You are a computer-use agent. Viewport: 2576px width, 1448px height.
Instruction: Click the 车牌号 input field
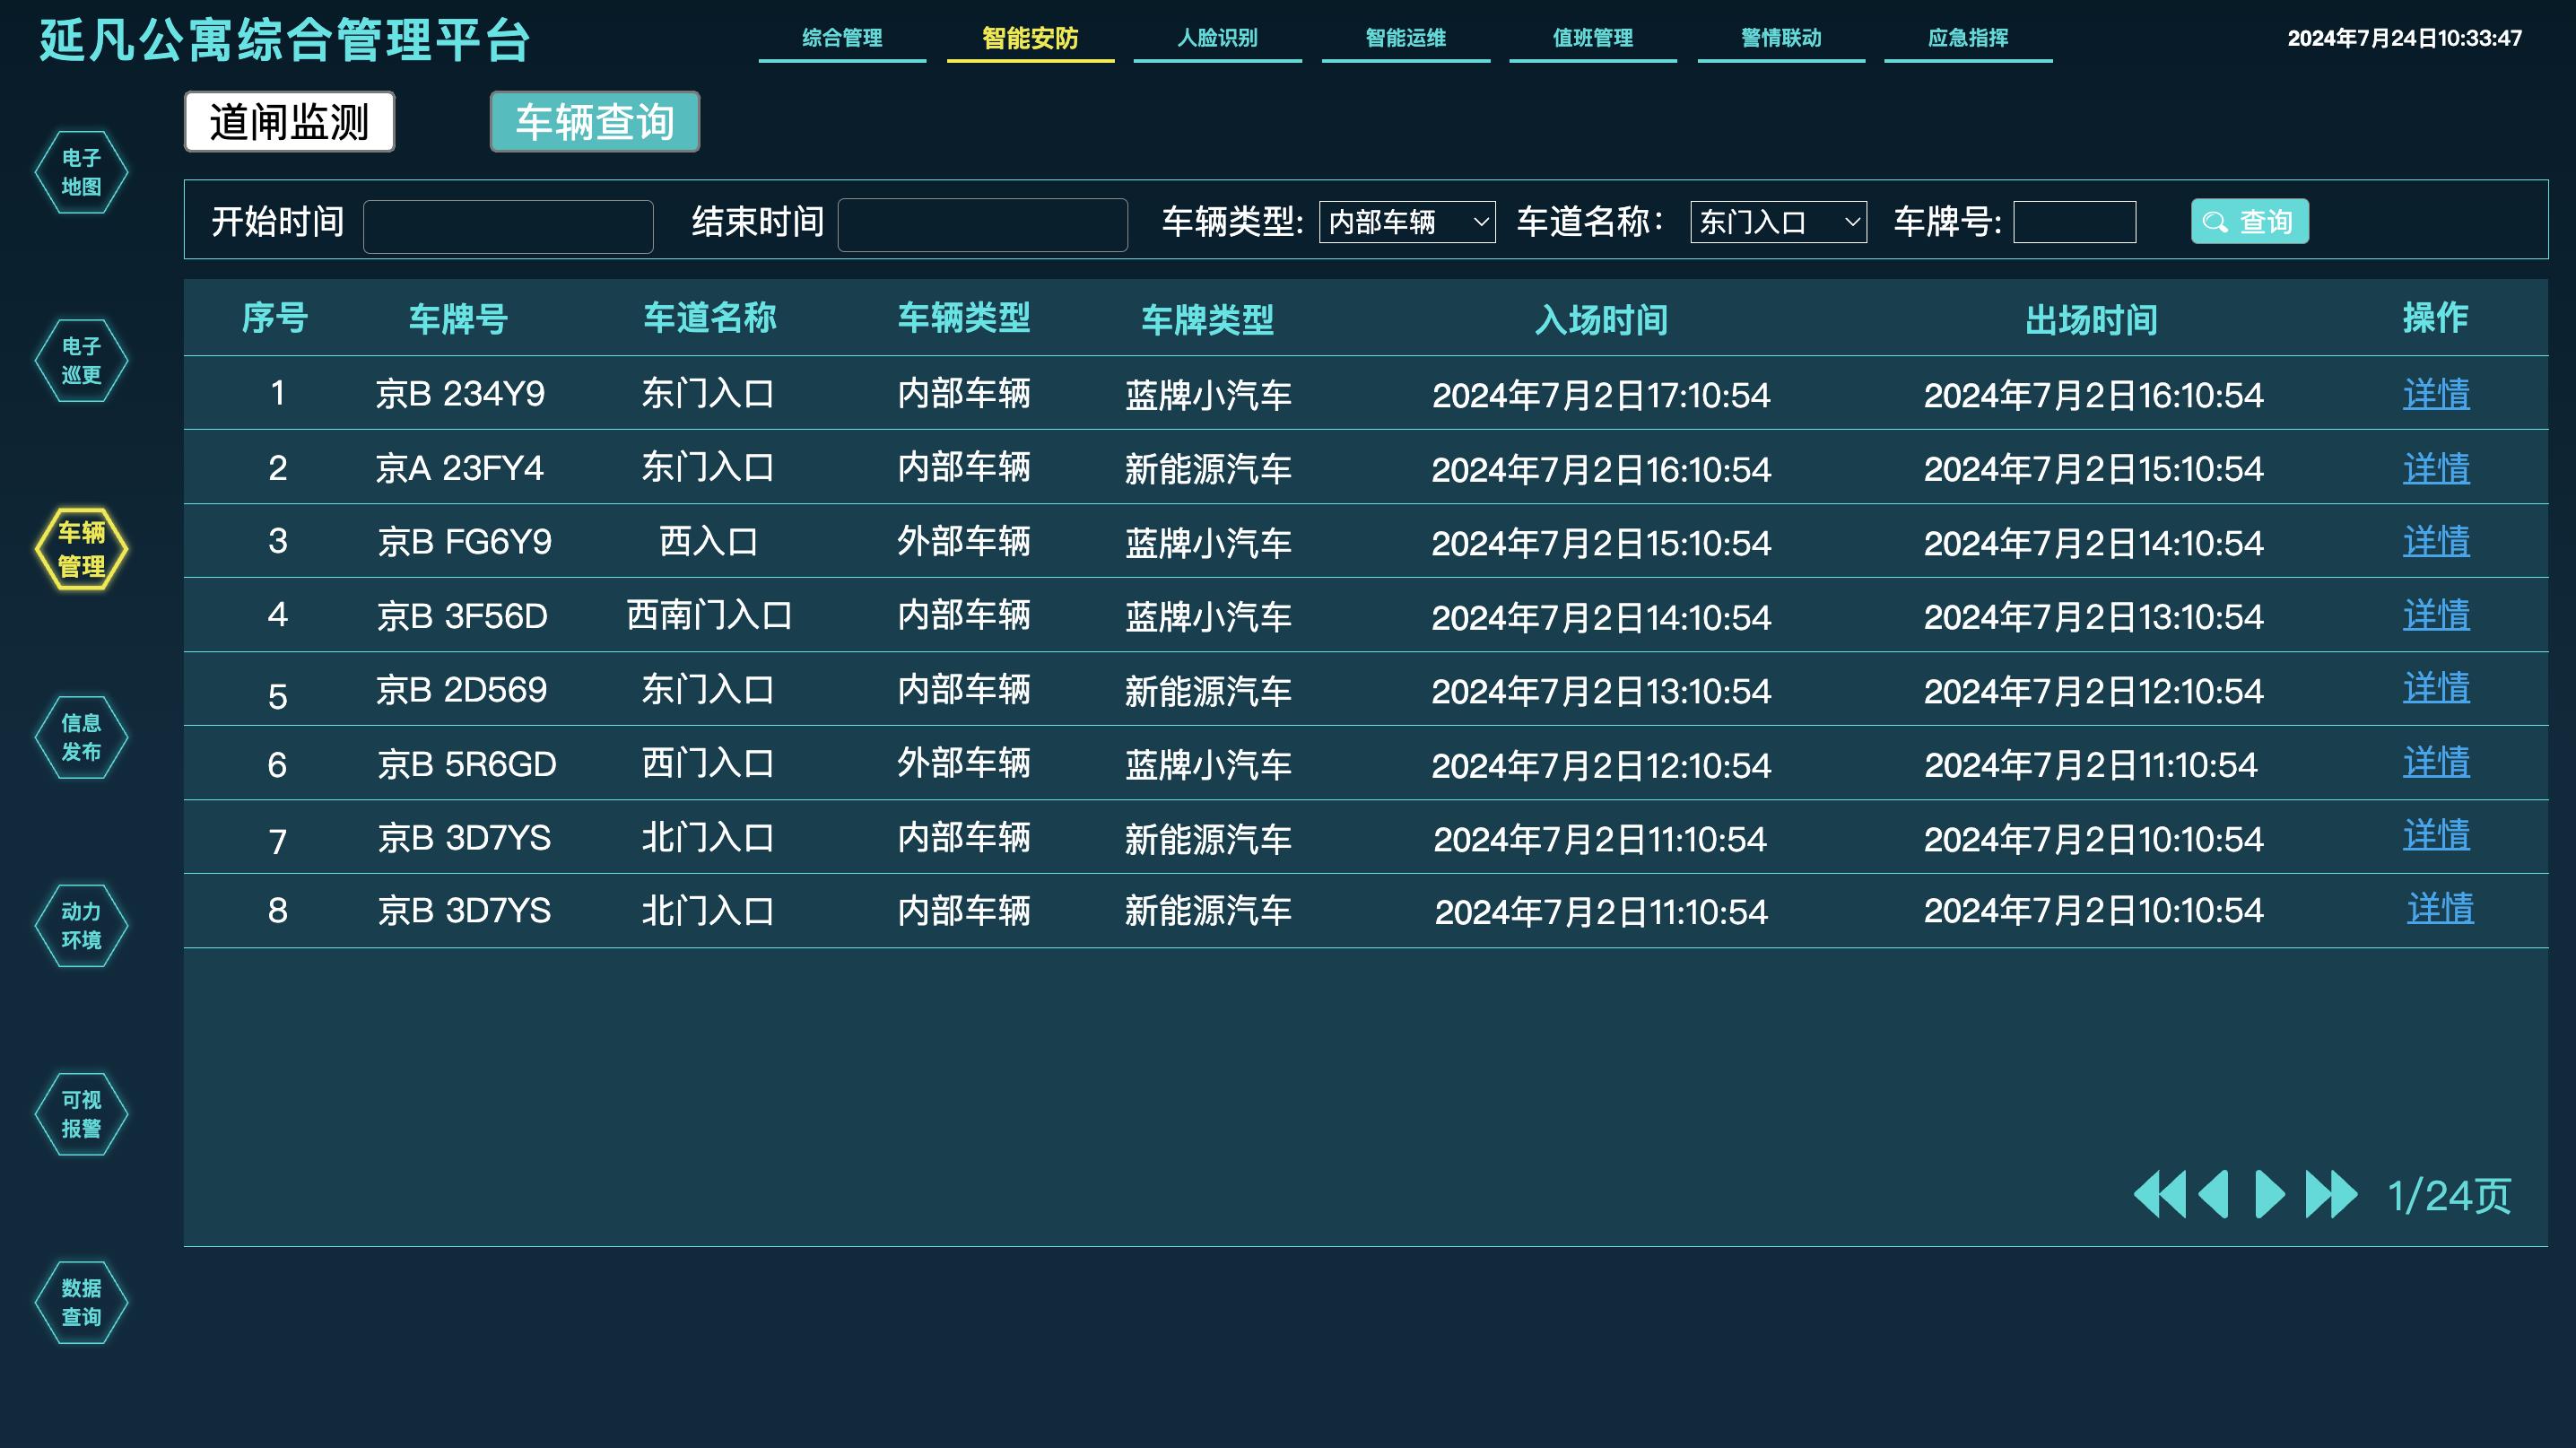pos(2073,222)
